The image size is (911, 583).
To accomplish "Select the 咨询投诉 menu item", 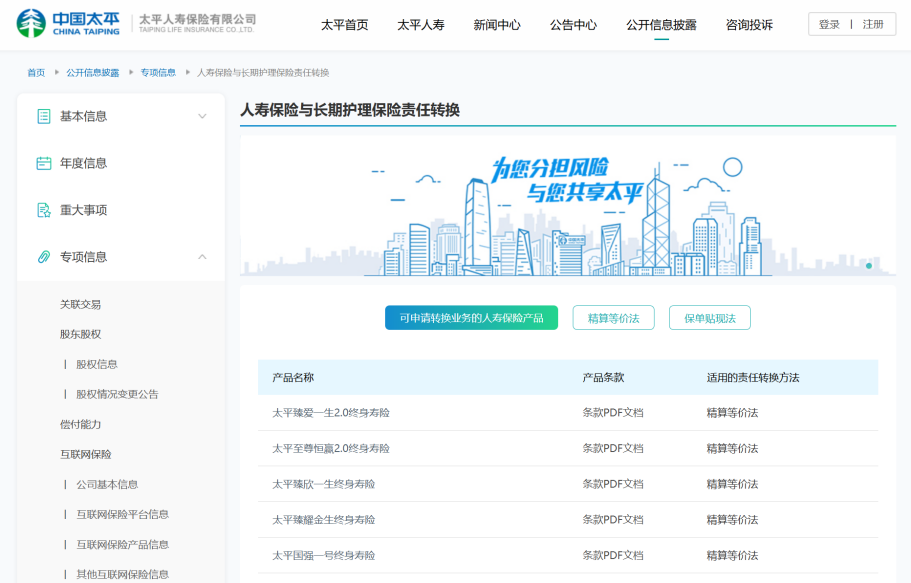I will [x=749, y=25].
